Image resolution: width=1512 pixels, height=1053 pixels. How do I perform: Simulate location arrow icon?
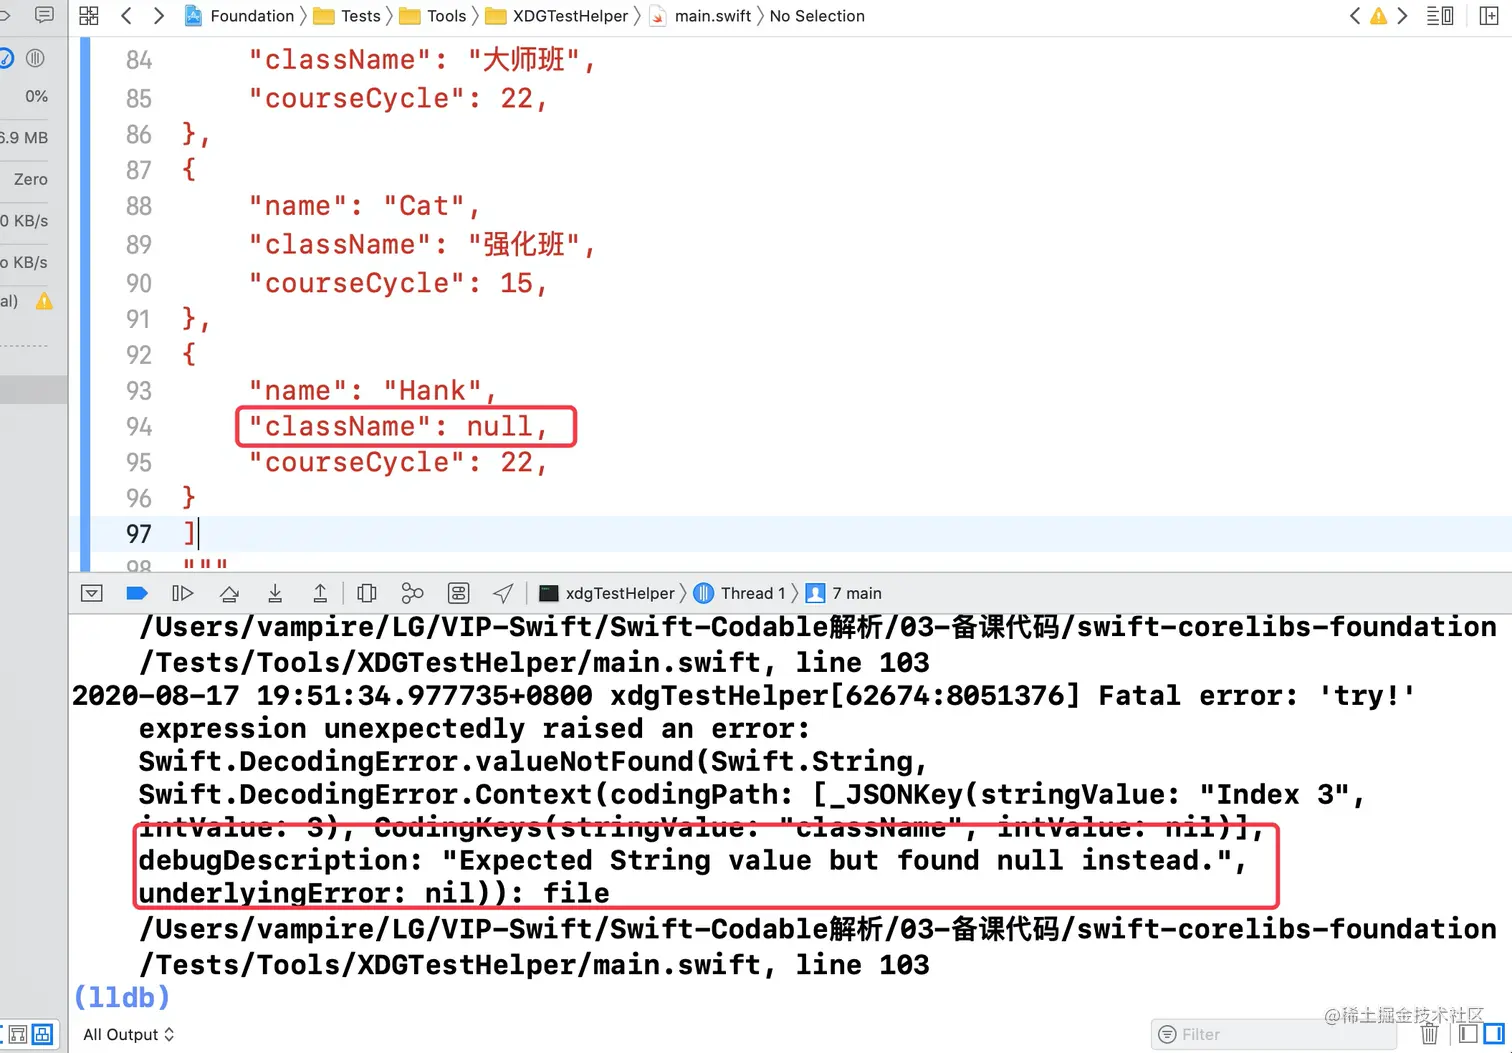click(503, 593)
